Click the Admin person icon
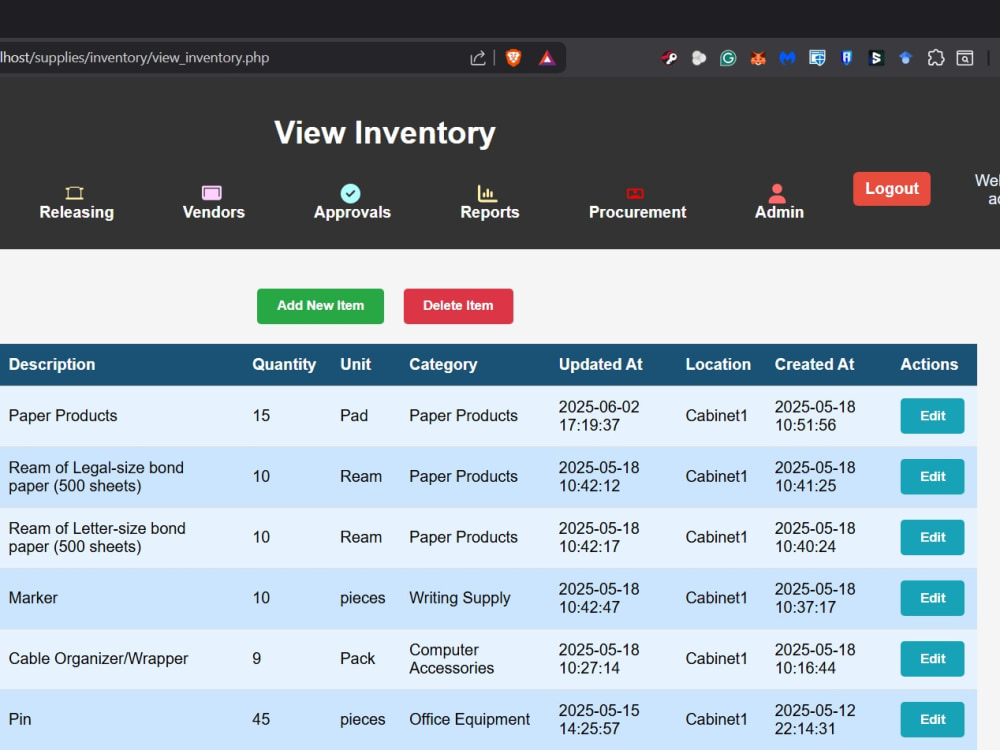Screen dimensions: 1000x750 tap(777, 193)
